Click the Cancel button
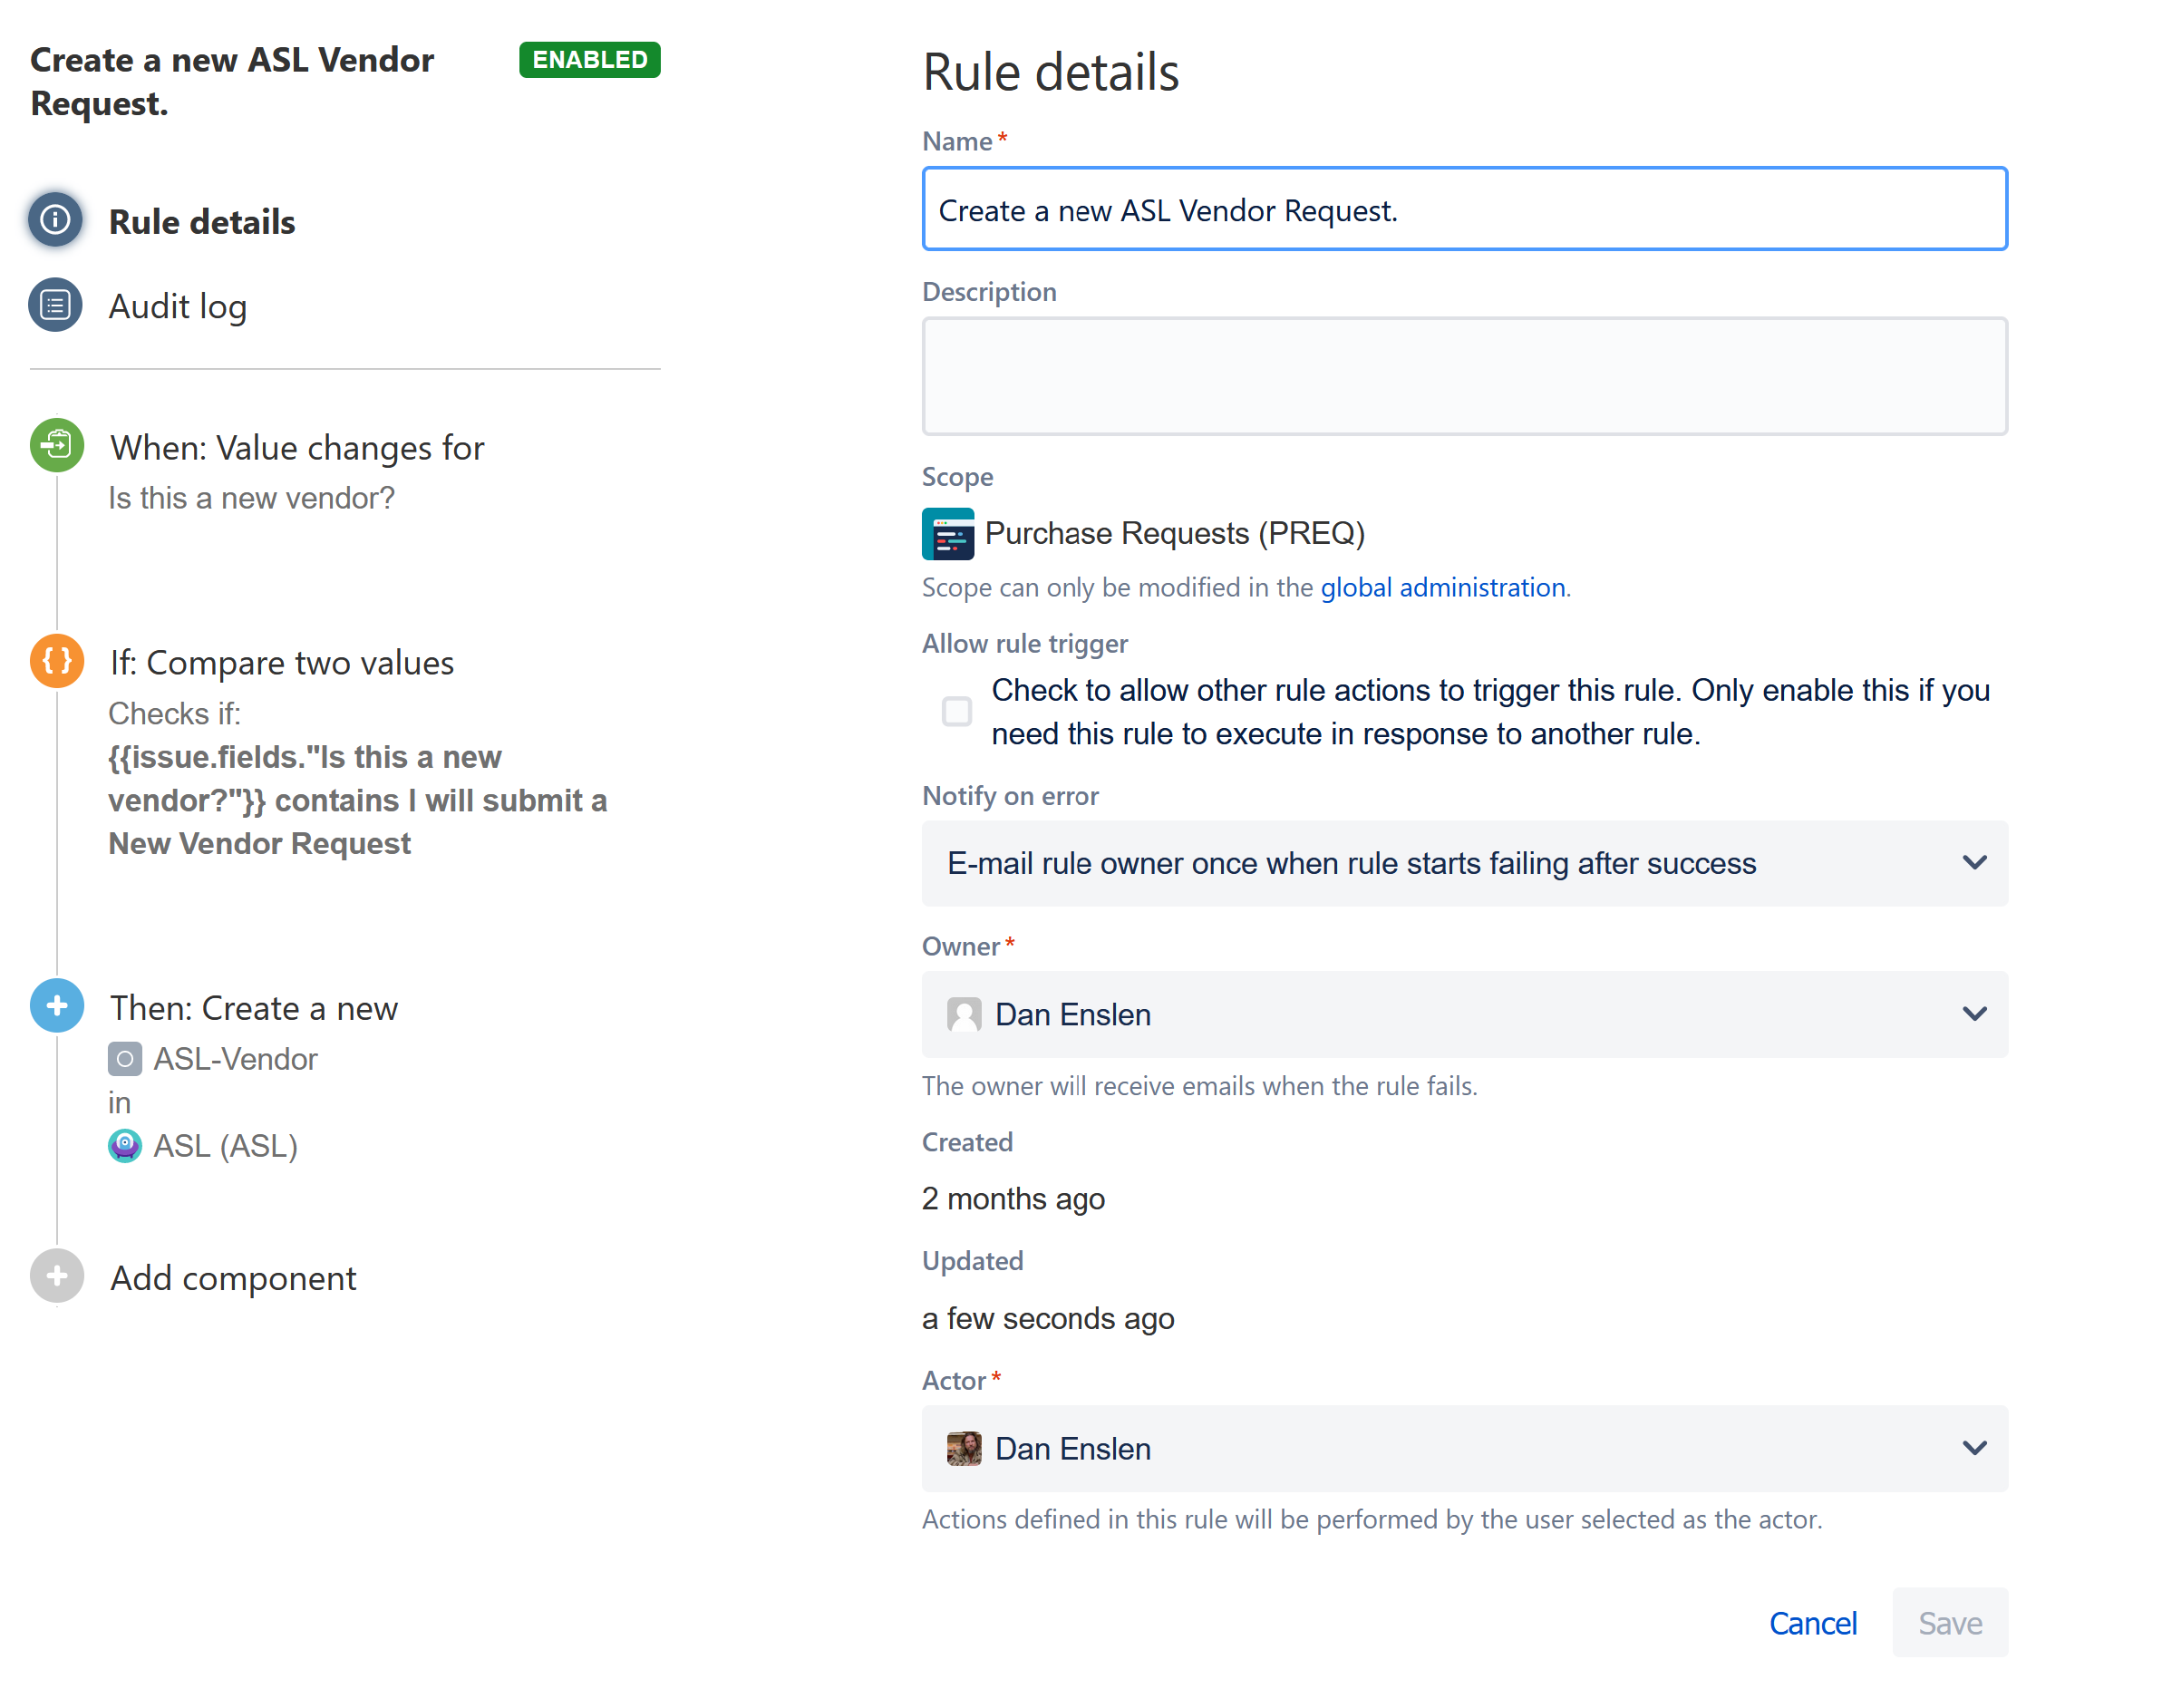Image resolution: width=2162 pixels, height=1708 pixels. (x=1812, y=1622)
